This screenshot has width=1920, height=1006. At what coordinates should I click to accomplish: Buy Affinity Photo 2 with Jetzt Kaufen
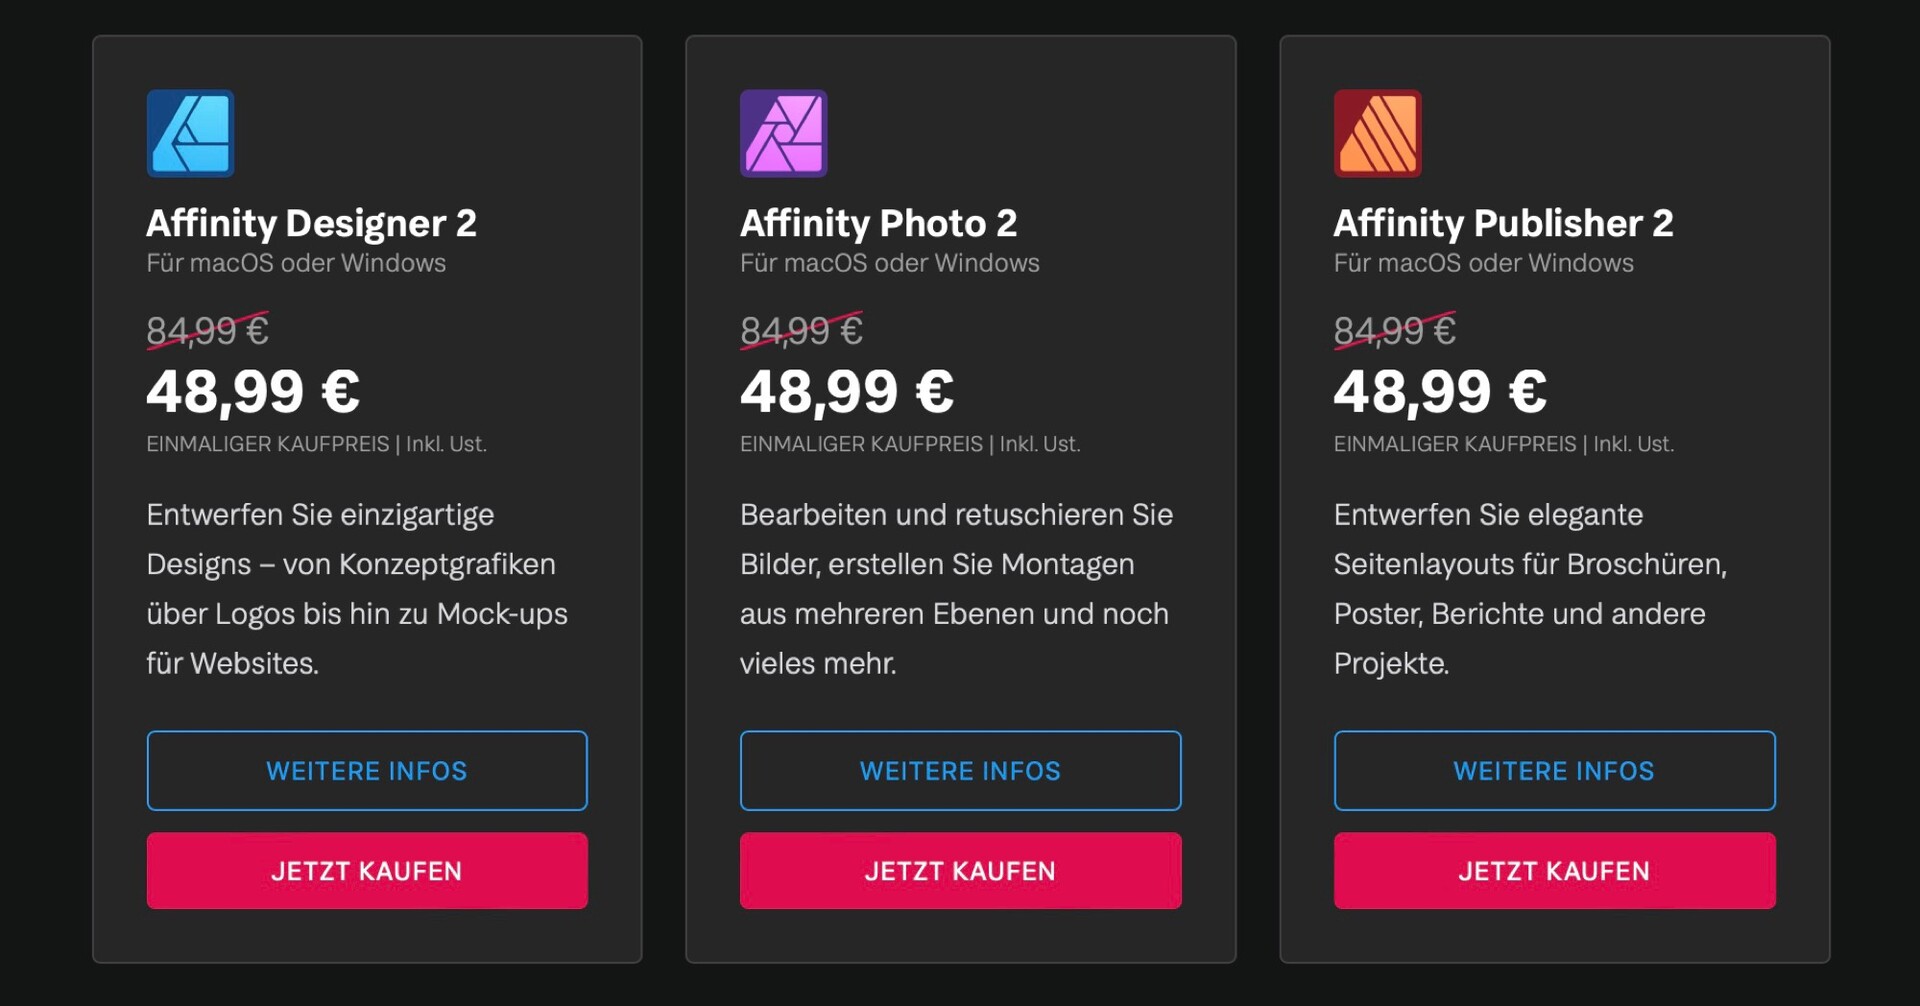point(961,871)
